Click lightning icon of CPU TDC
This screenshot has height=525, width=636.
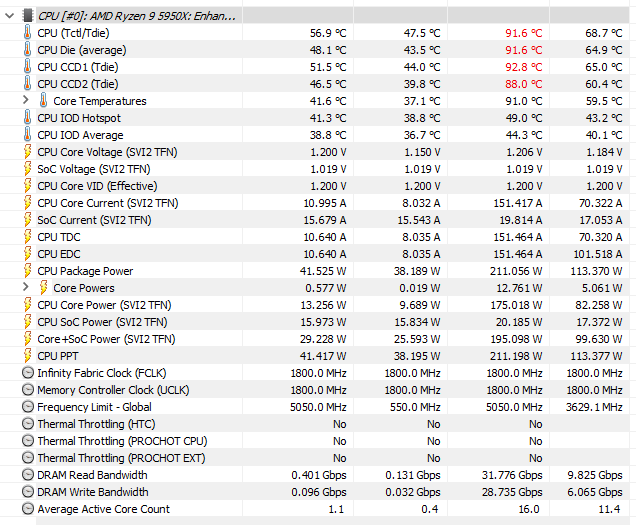click(27, 237)
